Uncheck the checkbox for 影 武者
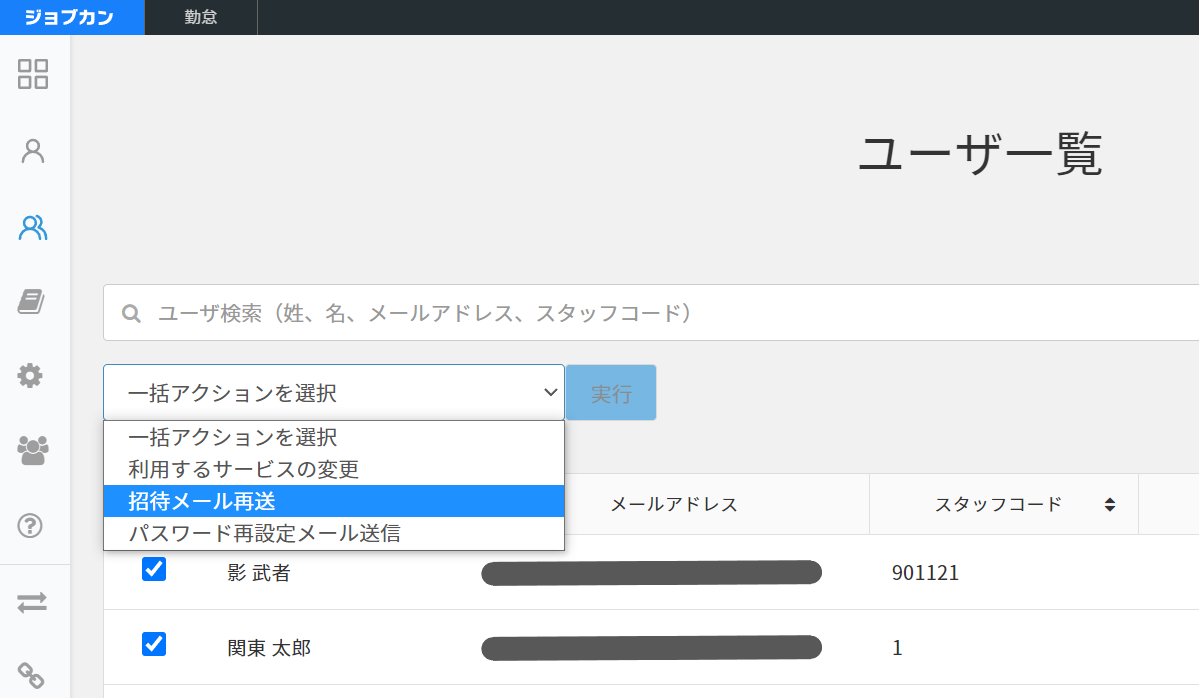The width and height of the screenshot is (1199, 698). (x=154, y=569)
